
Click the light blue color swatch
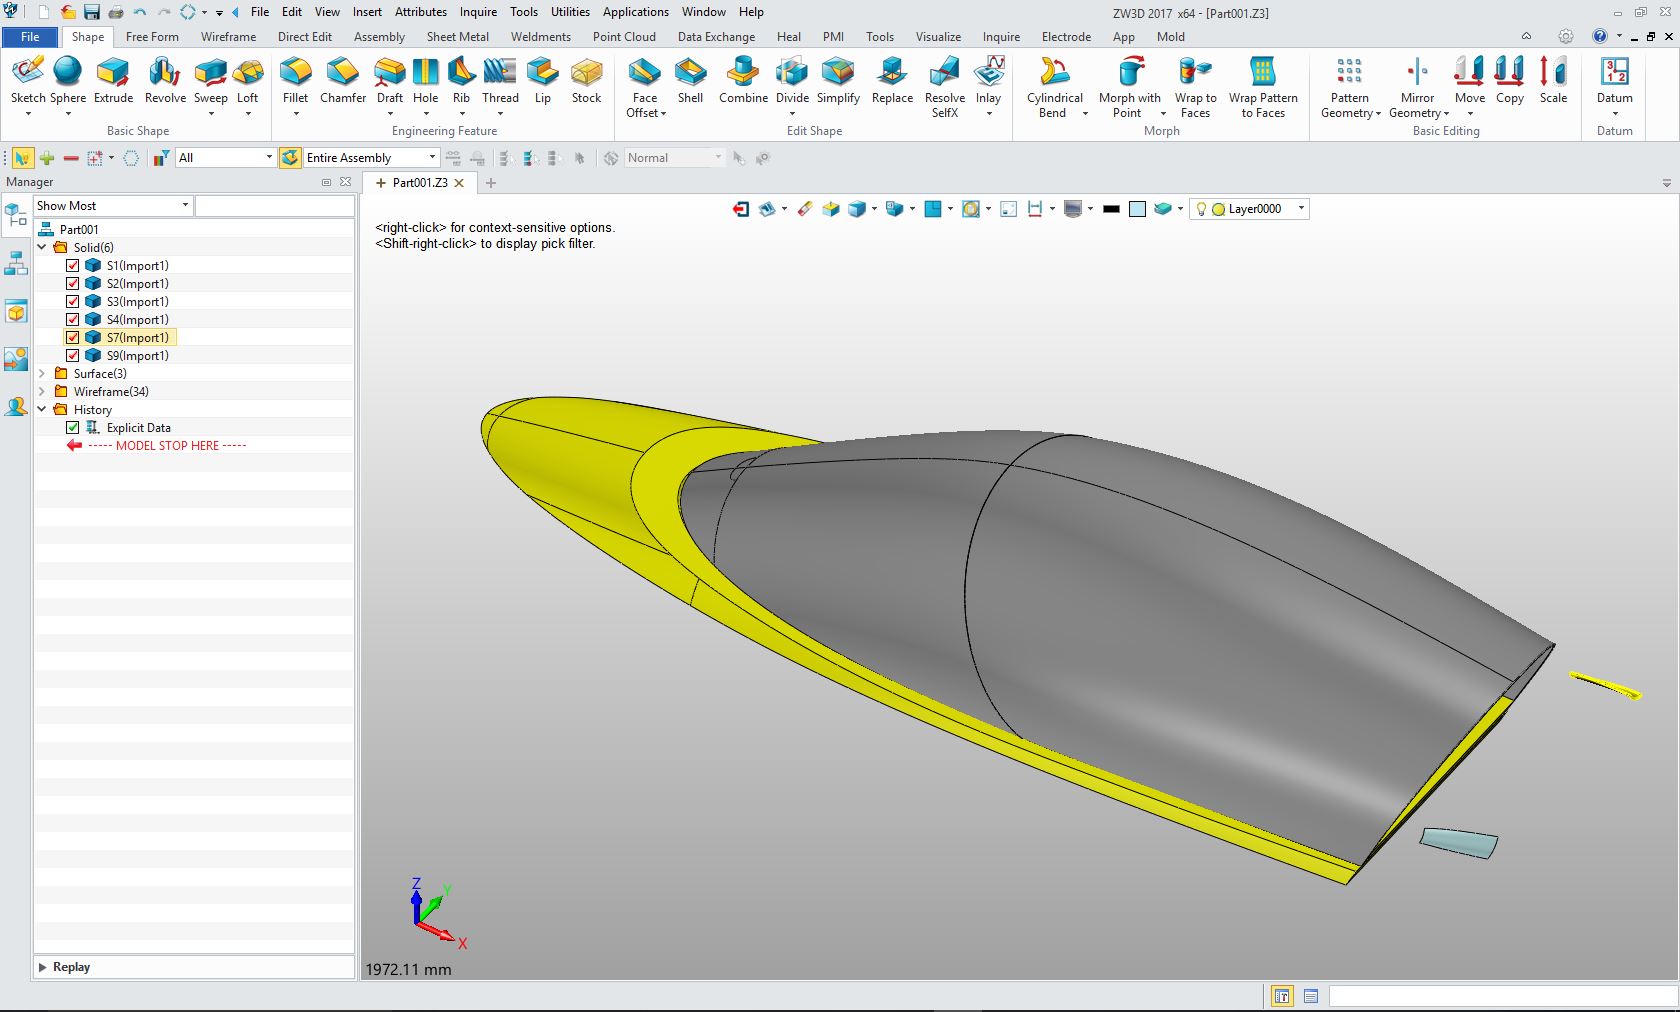[x=1137, y=209]
